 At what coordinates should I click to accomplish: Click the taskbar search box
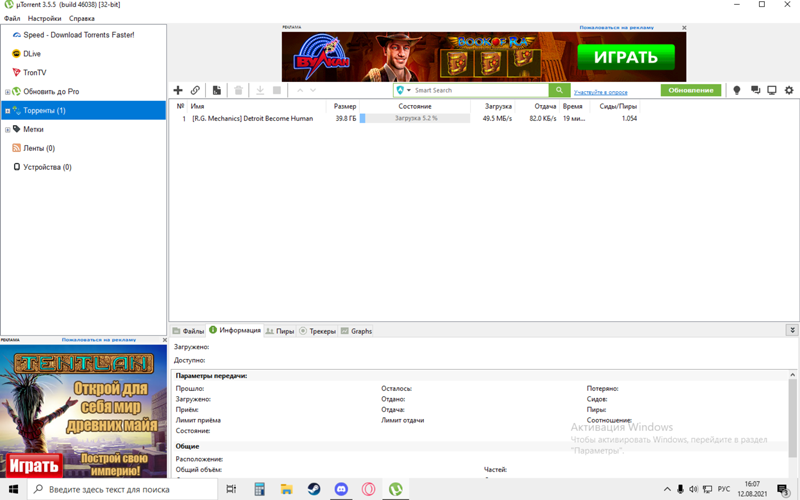pos(122,489)
